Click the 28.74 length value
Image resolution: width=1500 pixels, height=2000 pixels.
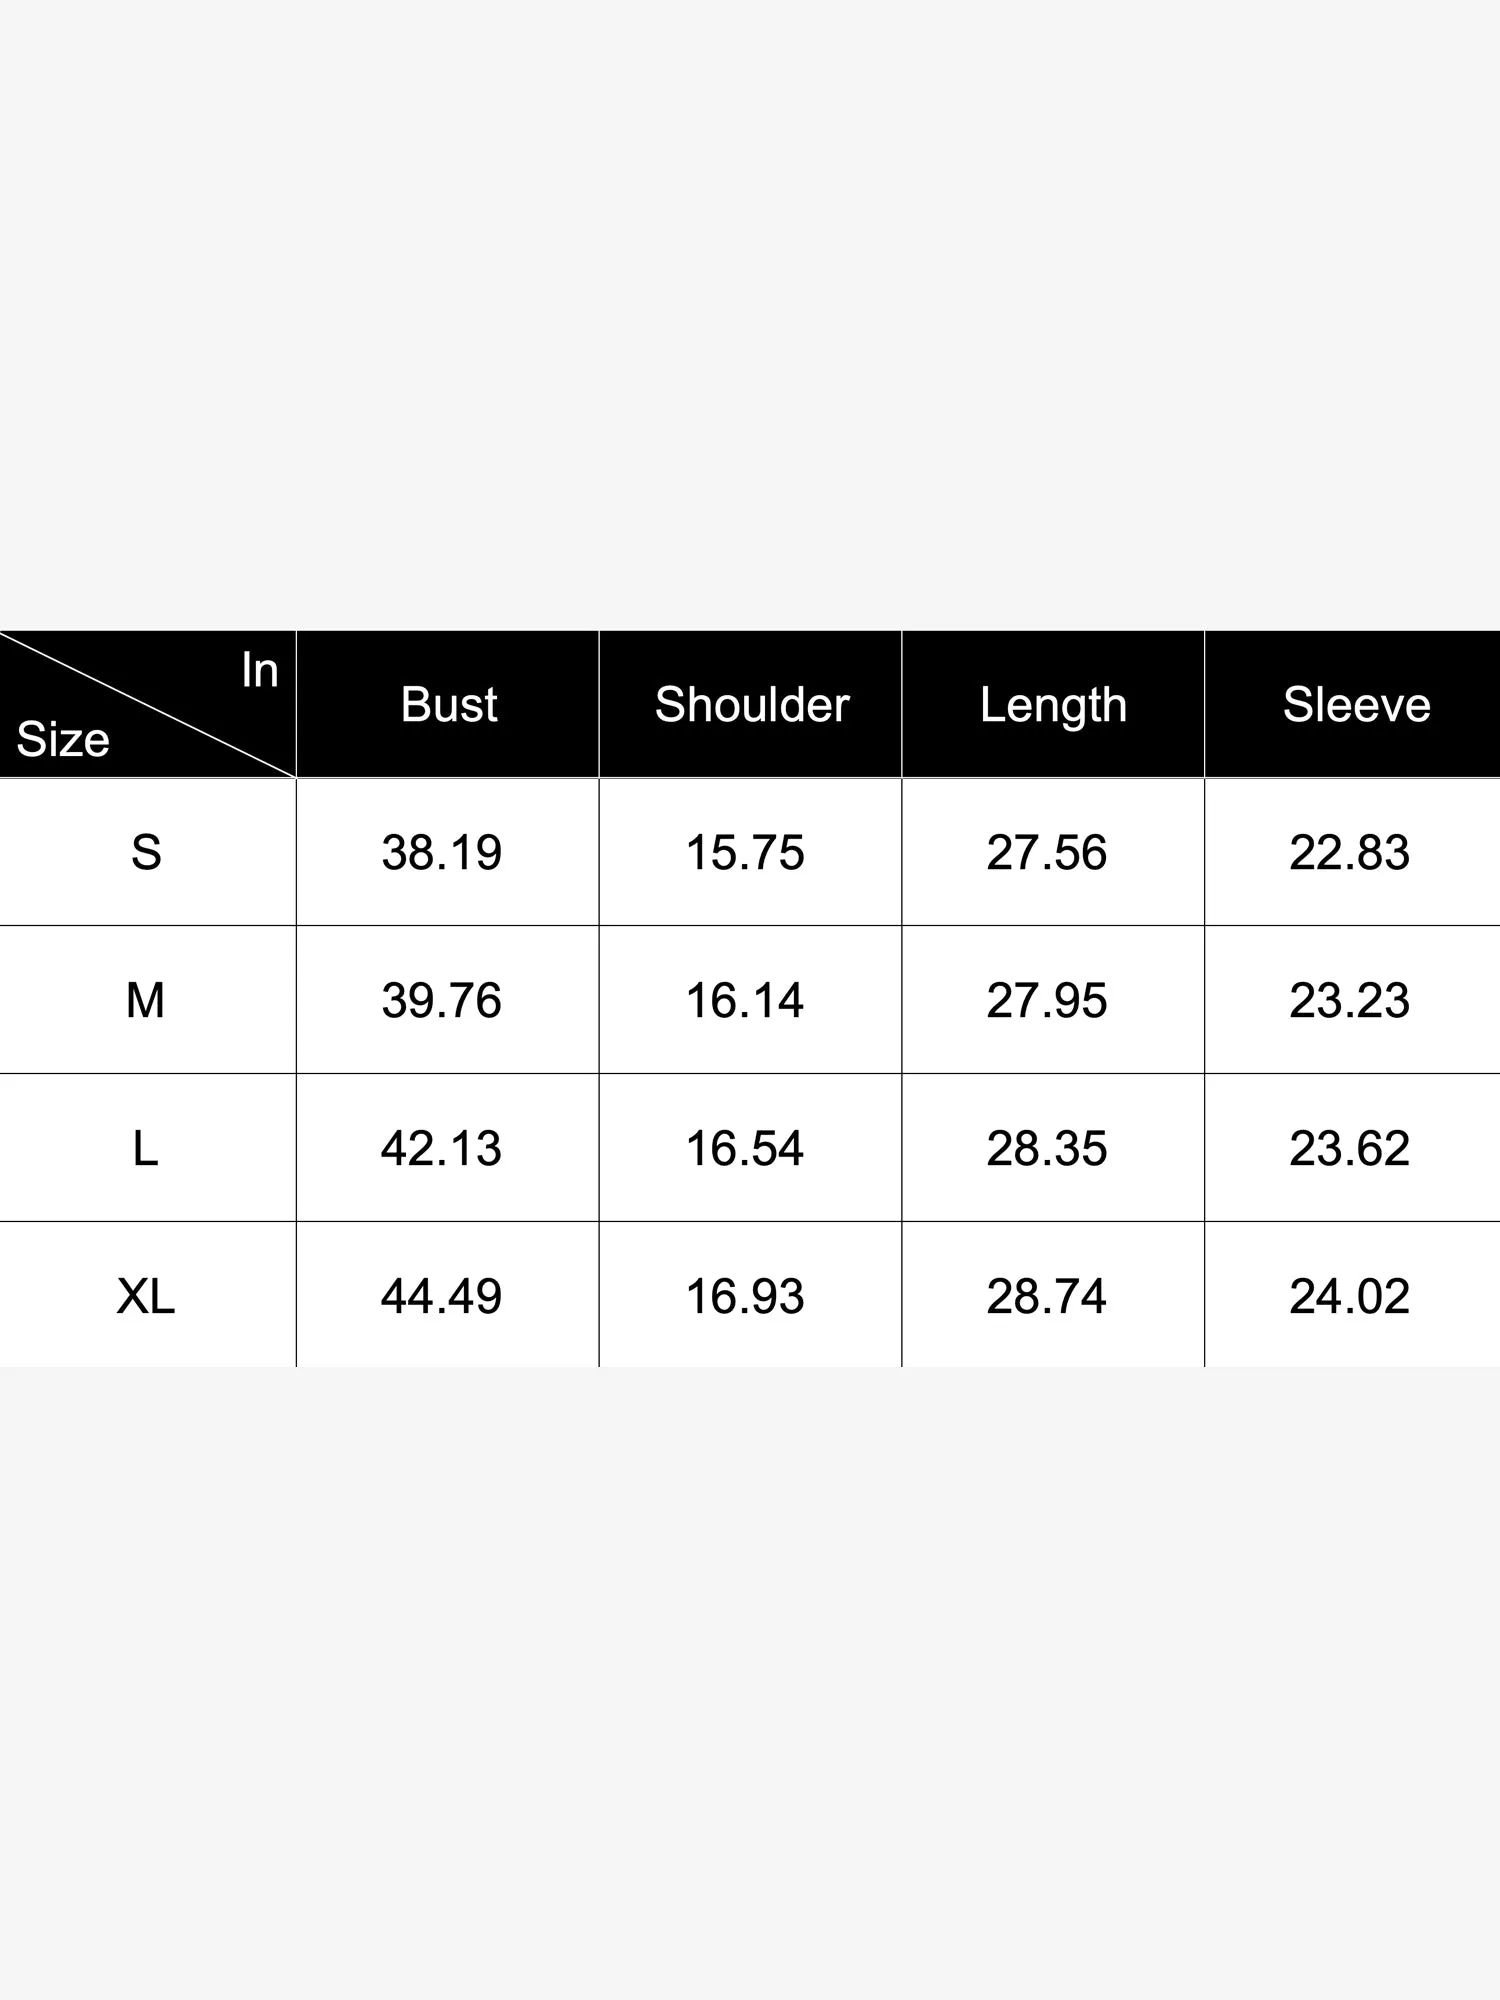[1047, 1297]
